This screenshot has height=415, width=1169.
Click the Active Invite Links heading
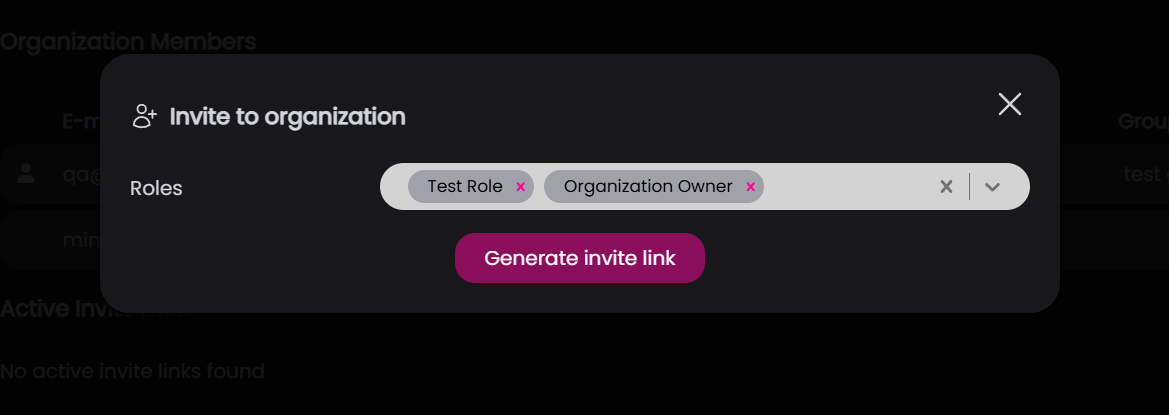(x=50, y=308)
